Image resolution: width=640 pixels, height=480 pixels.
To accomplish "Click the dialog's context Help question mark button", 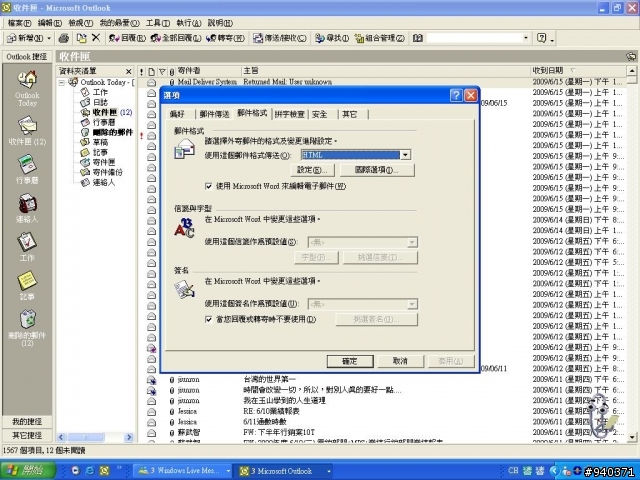I will [456, 96].
